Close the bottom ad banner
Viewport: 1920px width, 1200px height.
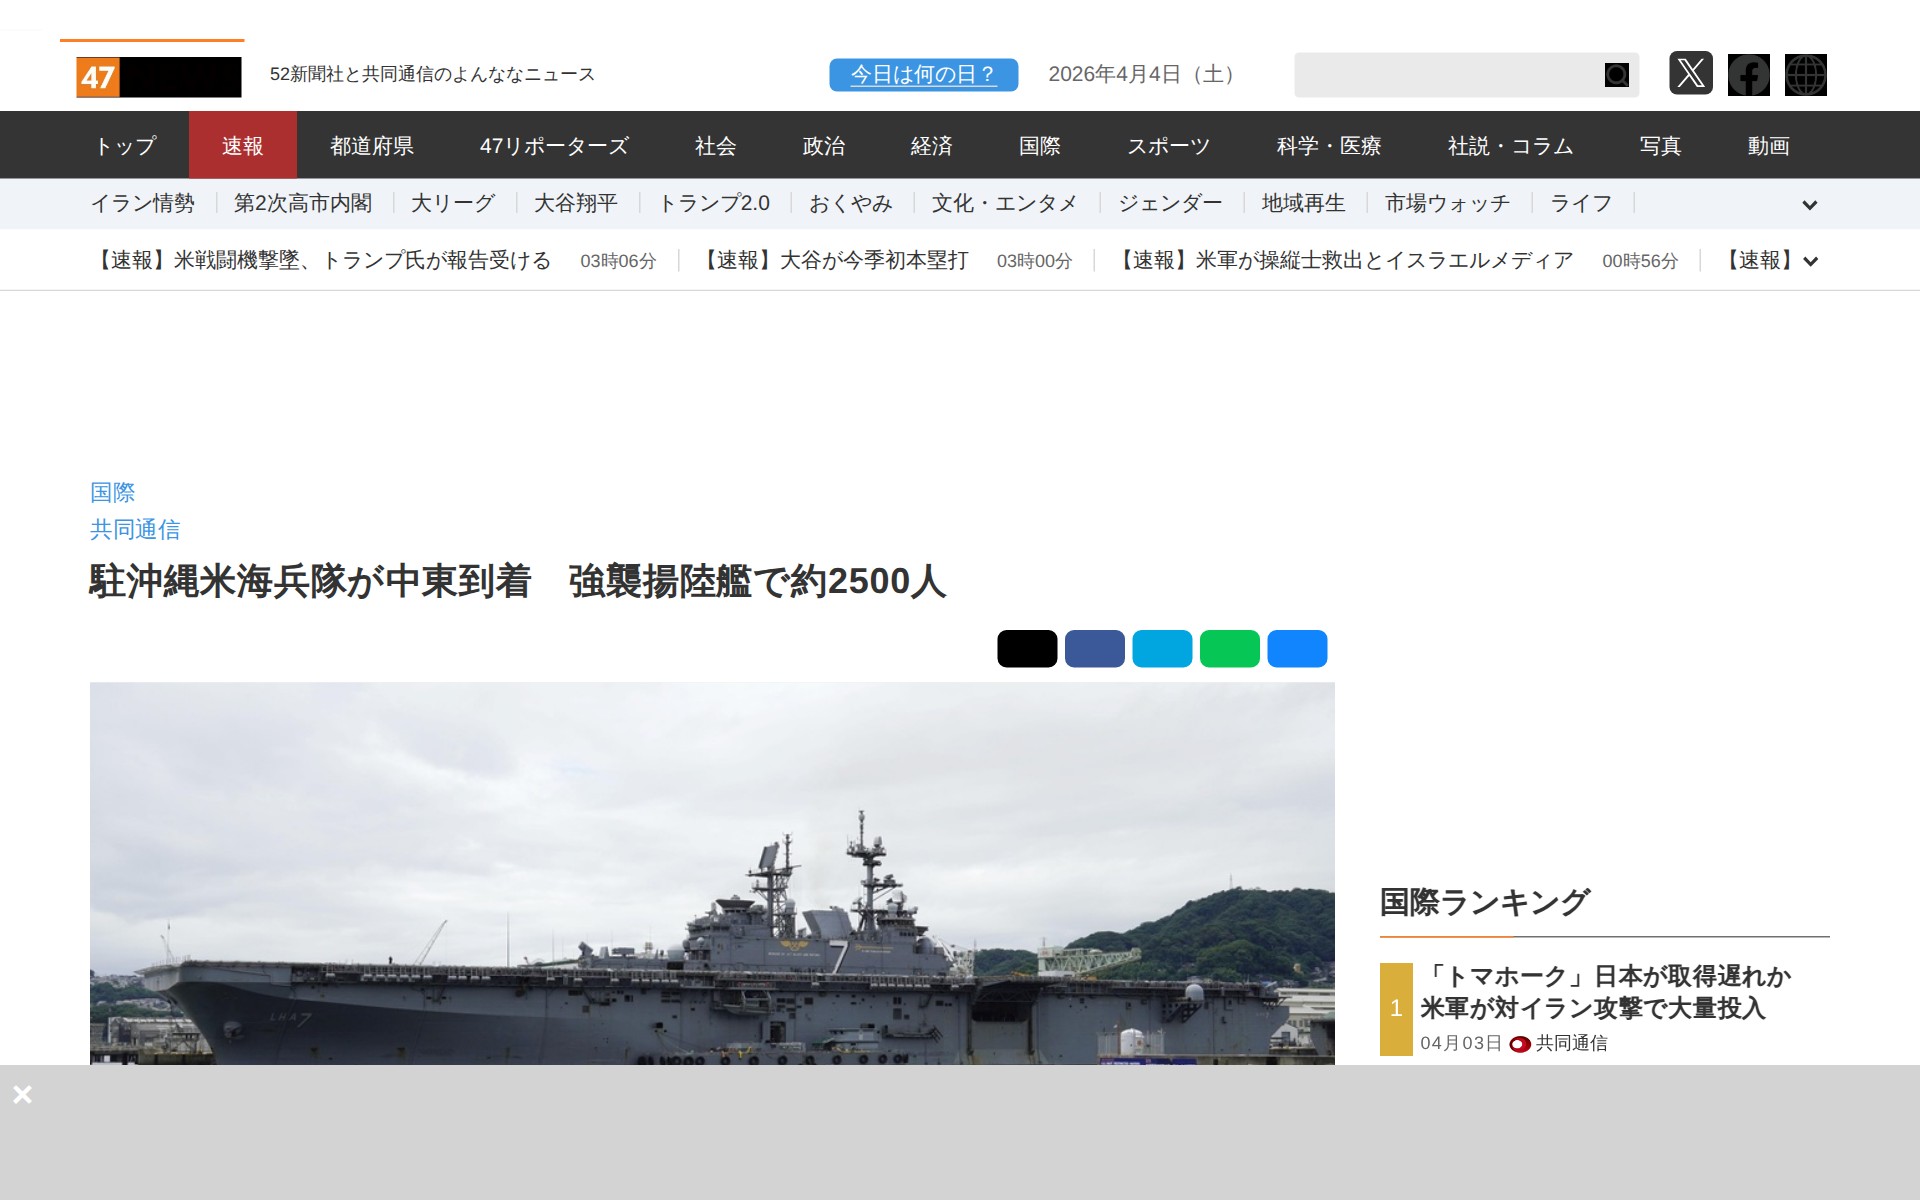[22, 1094]
